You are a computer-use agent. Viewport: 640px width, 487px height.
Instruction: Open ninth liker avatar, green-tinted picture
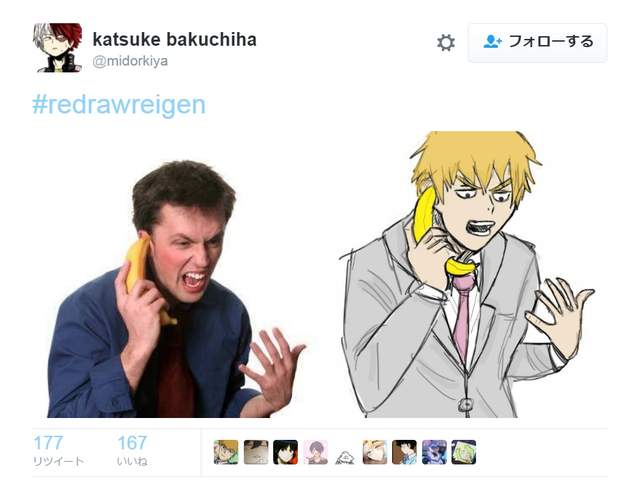(464, 452)
